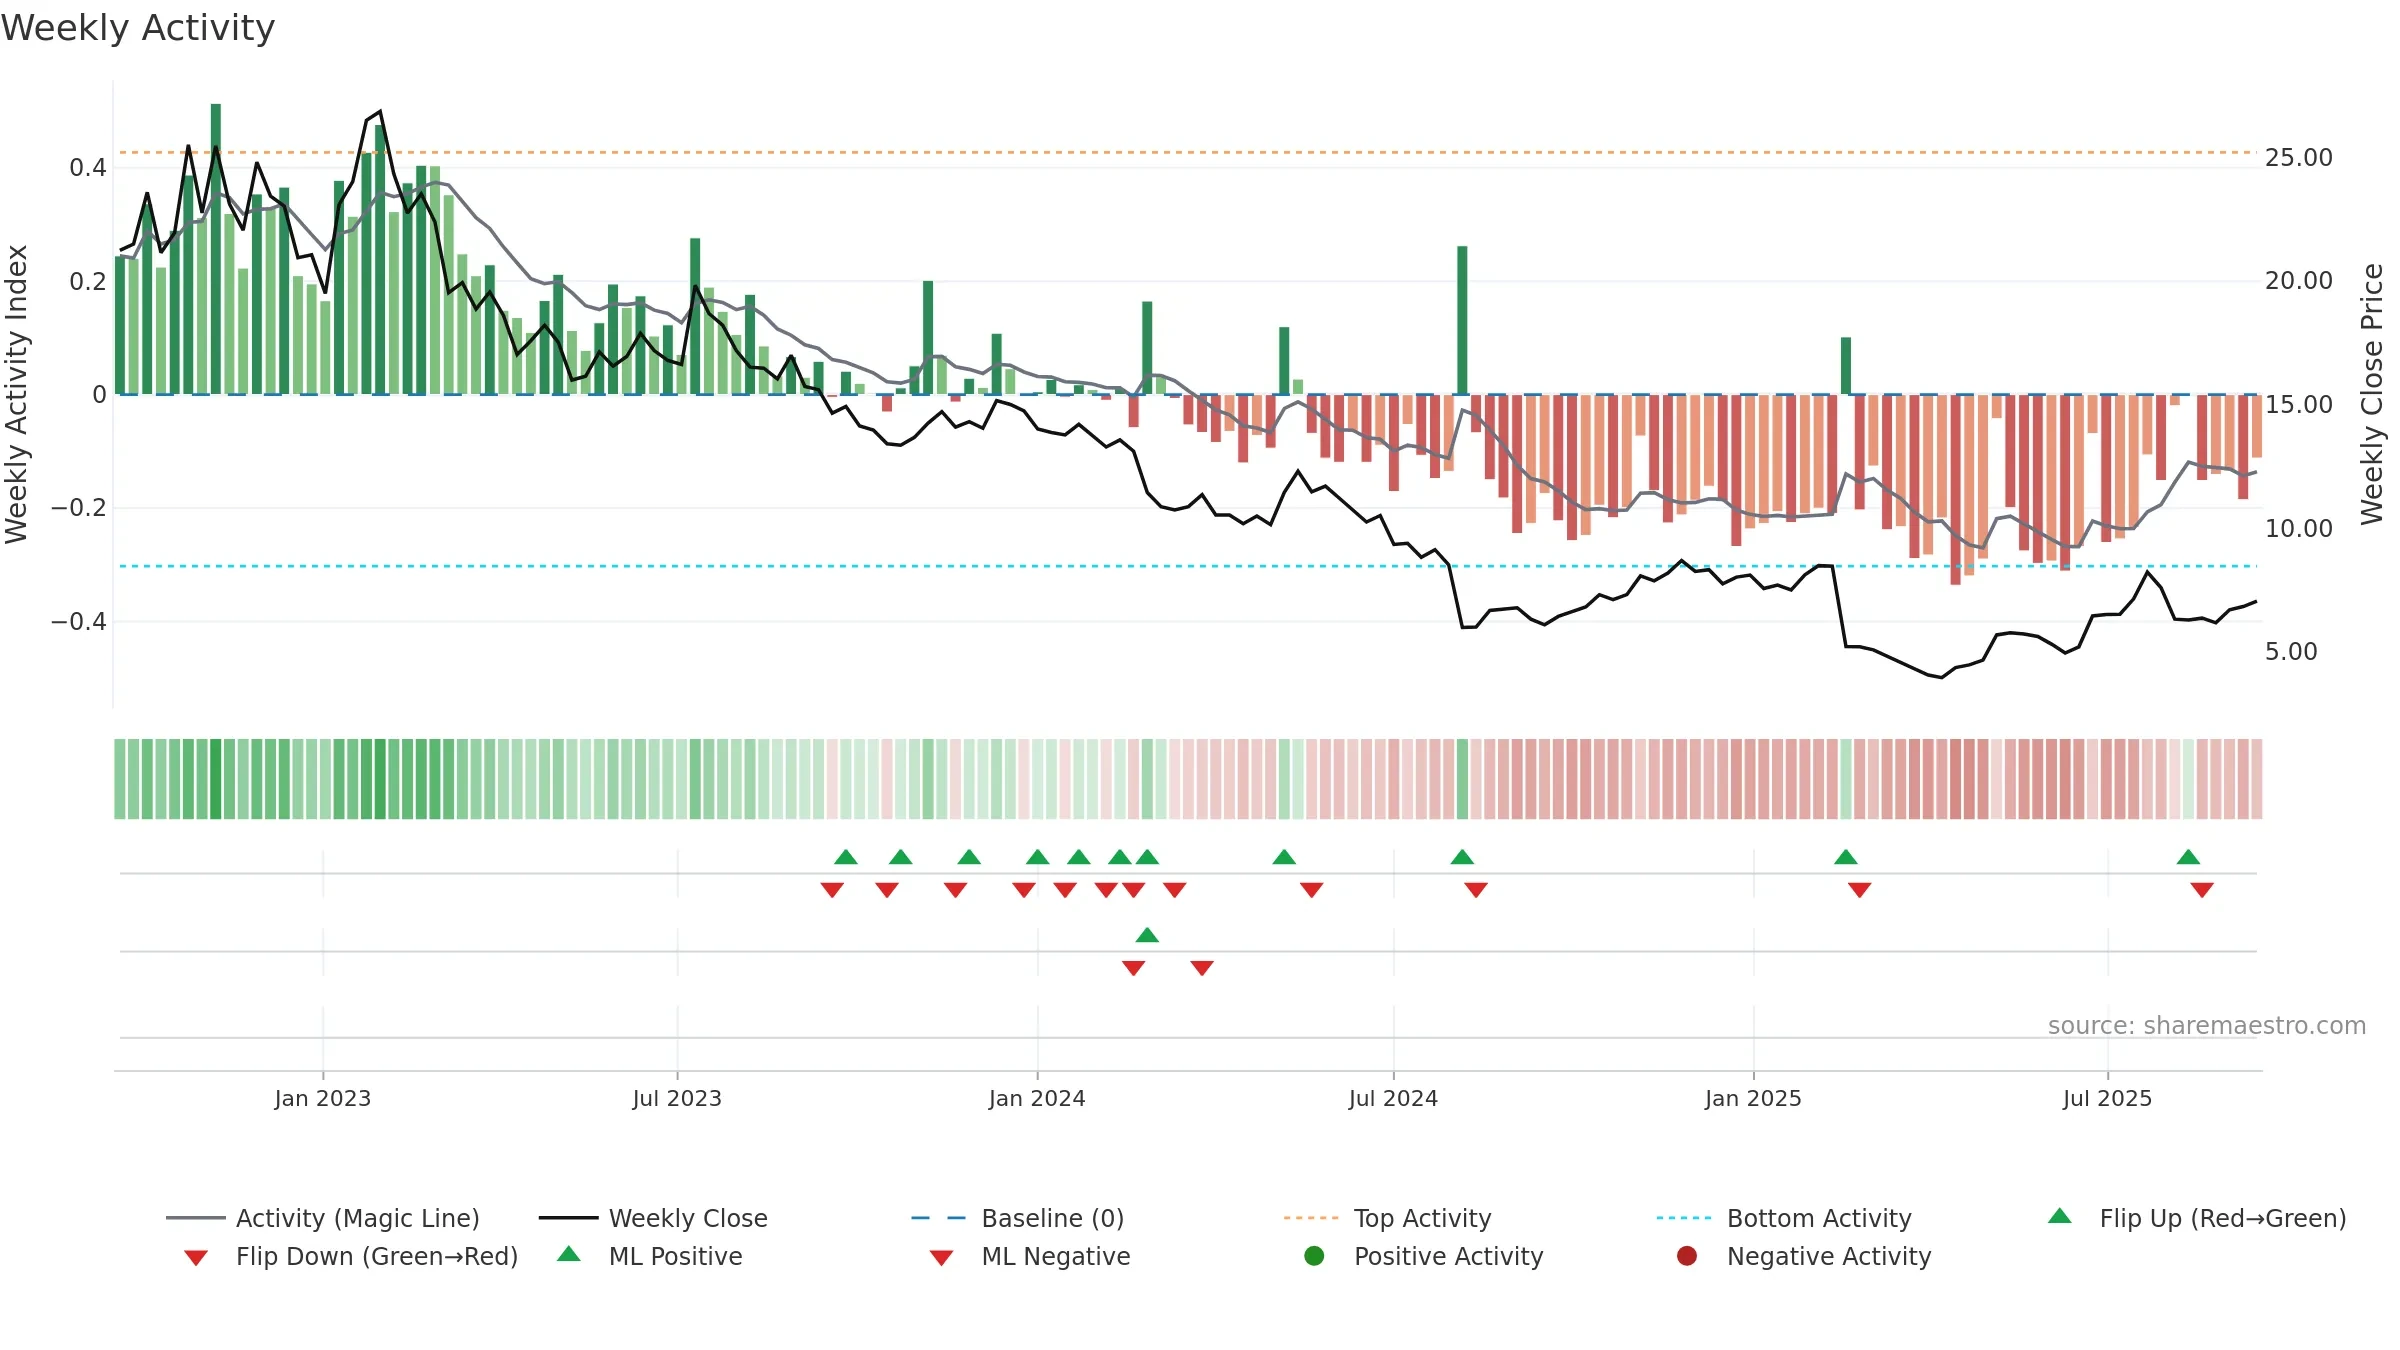Screen dimensions: 2400x1350
Task: Click the 0.4 activity index tick label
Action: click(x=88, y=167)
